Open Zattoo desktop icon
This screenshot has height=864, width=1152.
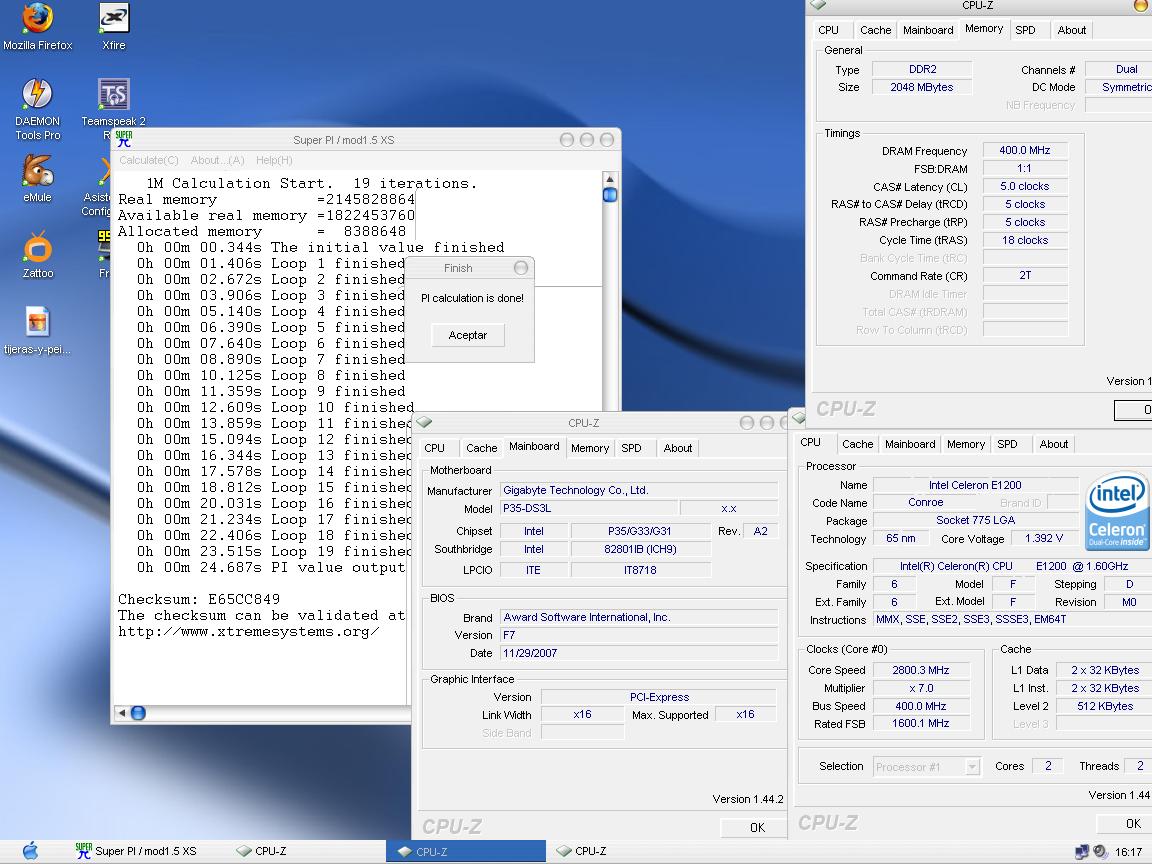tap(37, 255)
